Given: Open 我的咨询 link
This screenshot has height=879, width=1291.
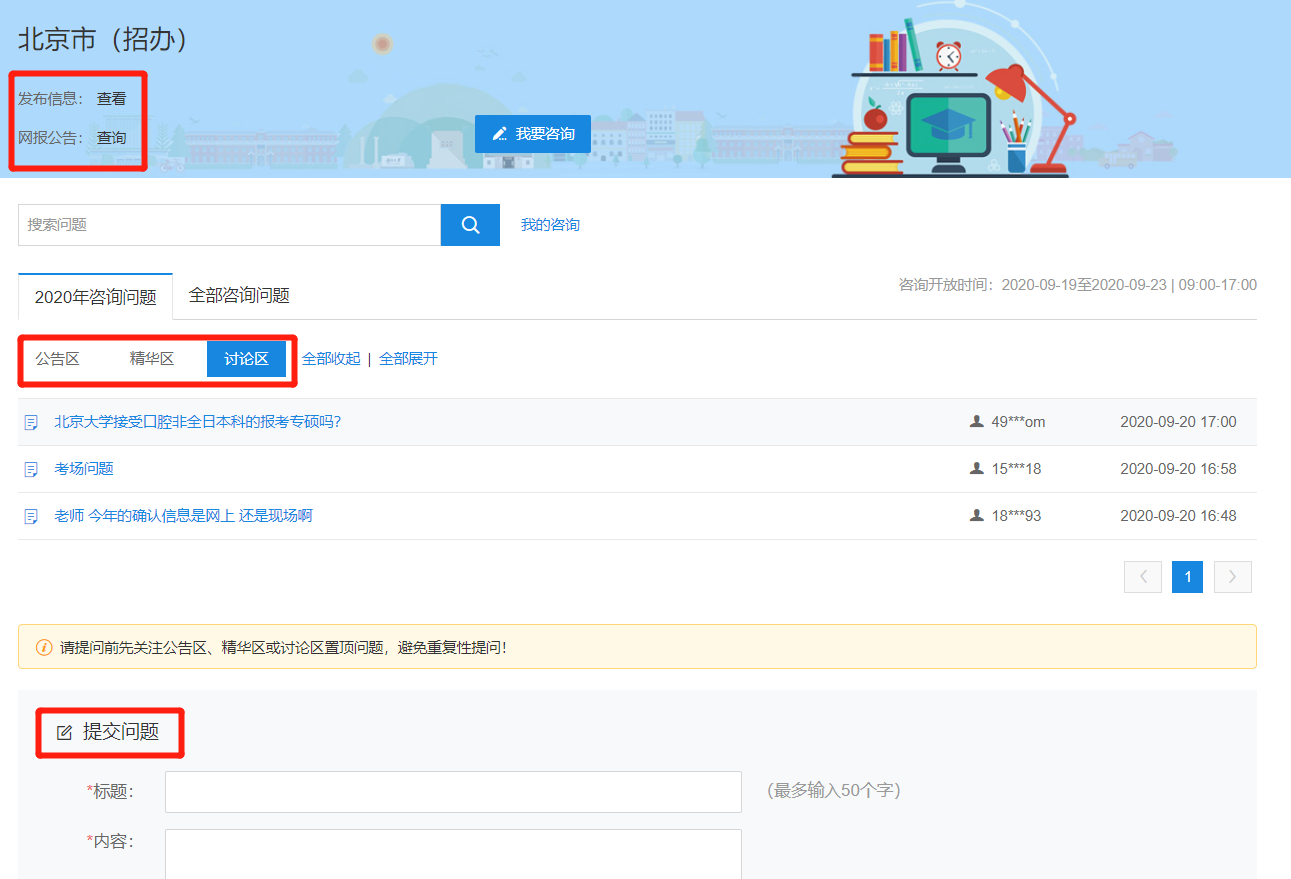Looking at the screenshot, I should [x=550, y=225].
